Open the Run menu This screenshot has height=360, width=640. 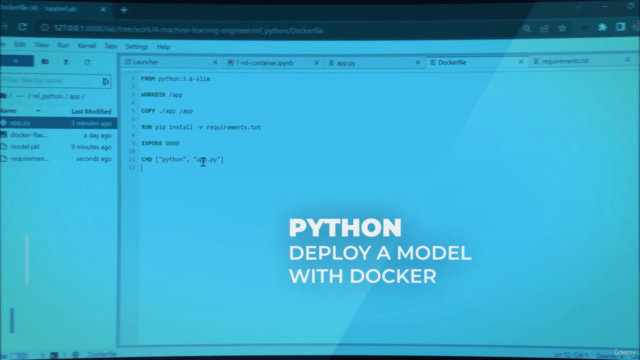(x=63, y=45)
